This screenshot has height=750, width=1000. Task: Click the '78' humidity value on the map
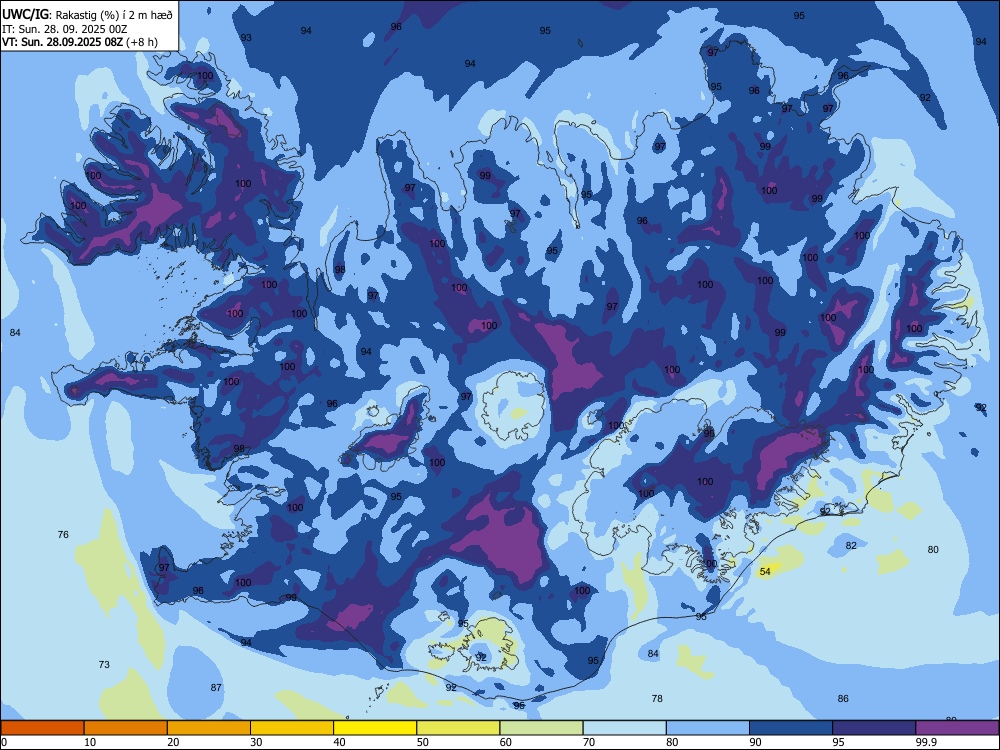[x=658, y=698]
